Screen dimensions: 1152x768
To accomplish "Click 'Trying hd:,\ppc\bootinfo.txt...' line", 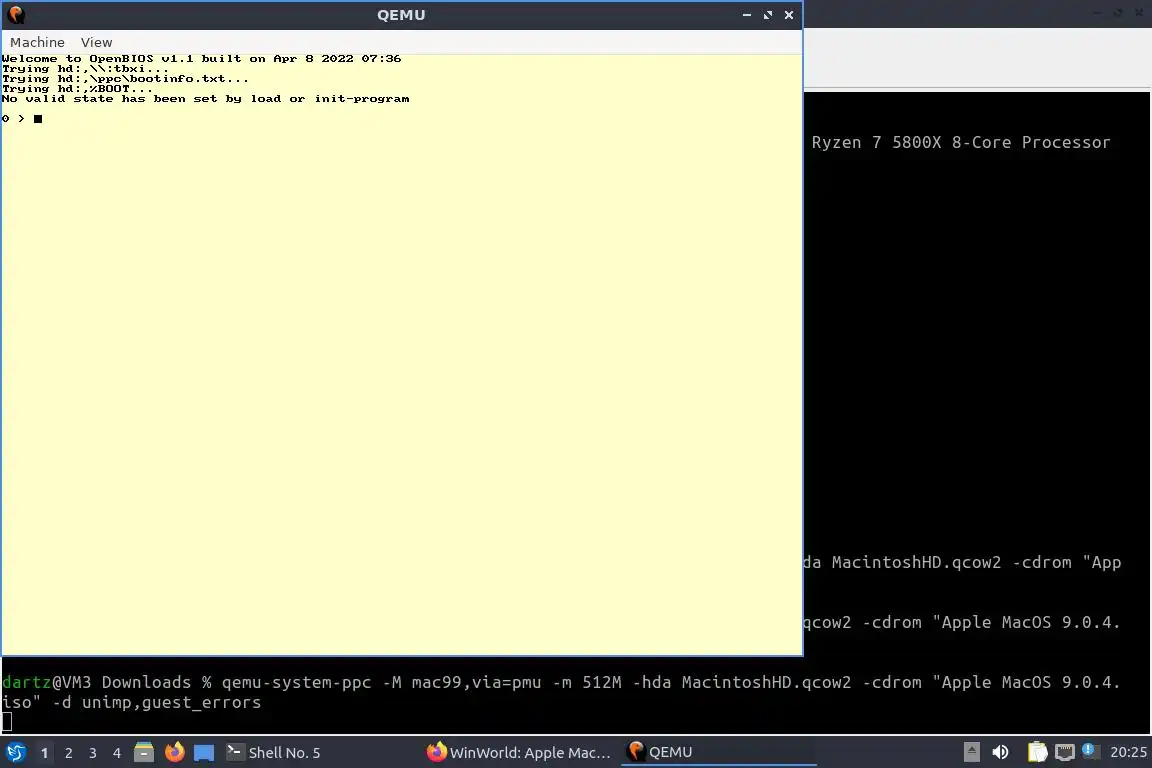I will tap(125, 79).
